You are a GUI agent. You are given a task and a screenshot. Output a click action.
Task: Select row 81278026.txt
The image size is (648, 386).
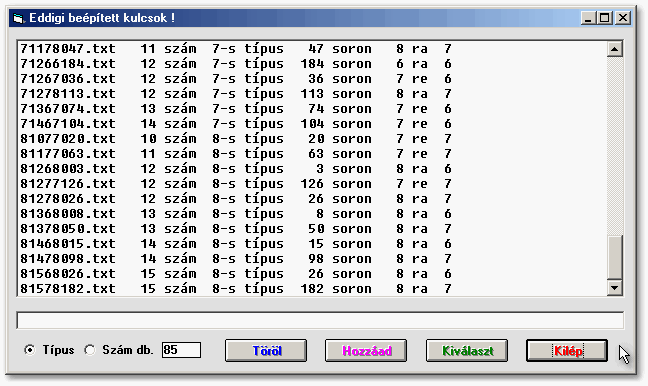[312, 199]
